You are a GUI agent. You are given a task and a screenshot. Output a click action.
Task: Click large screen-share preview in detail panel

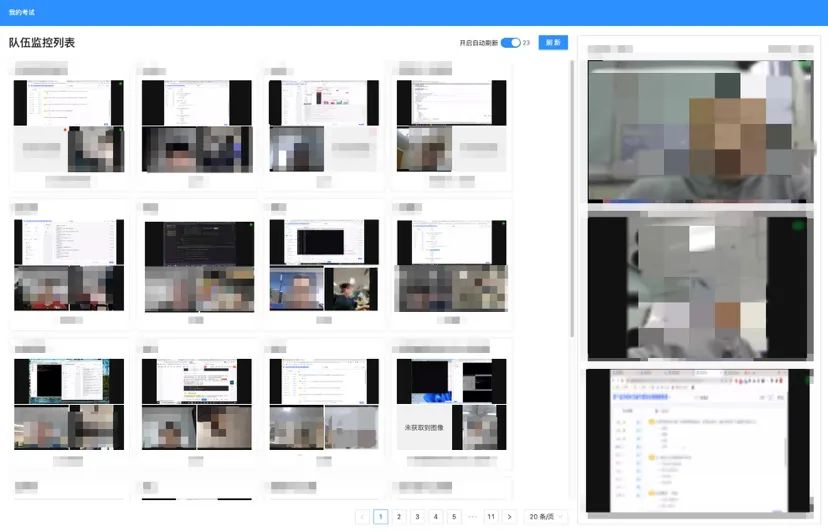[700, 441]
